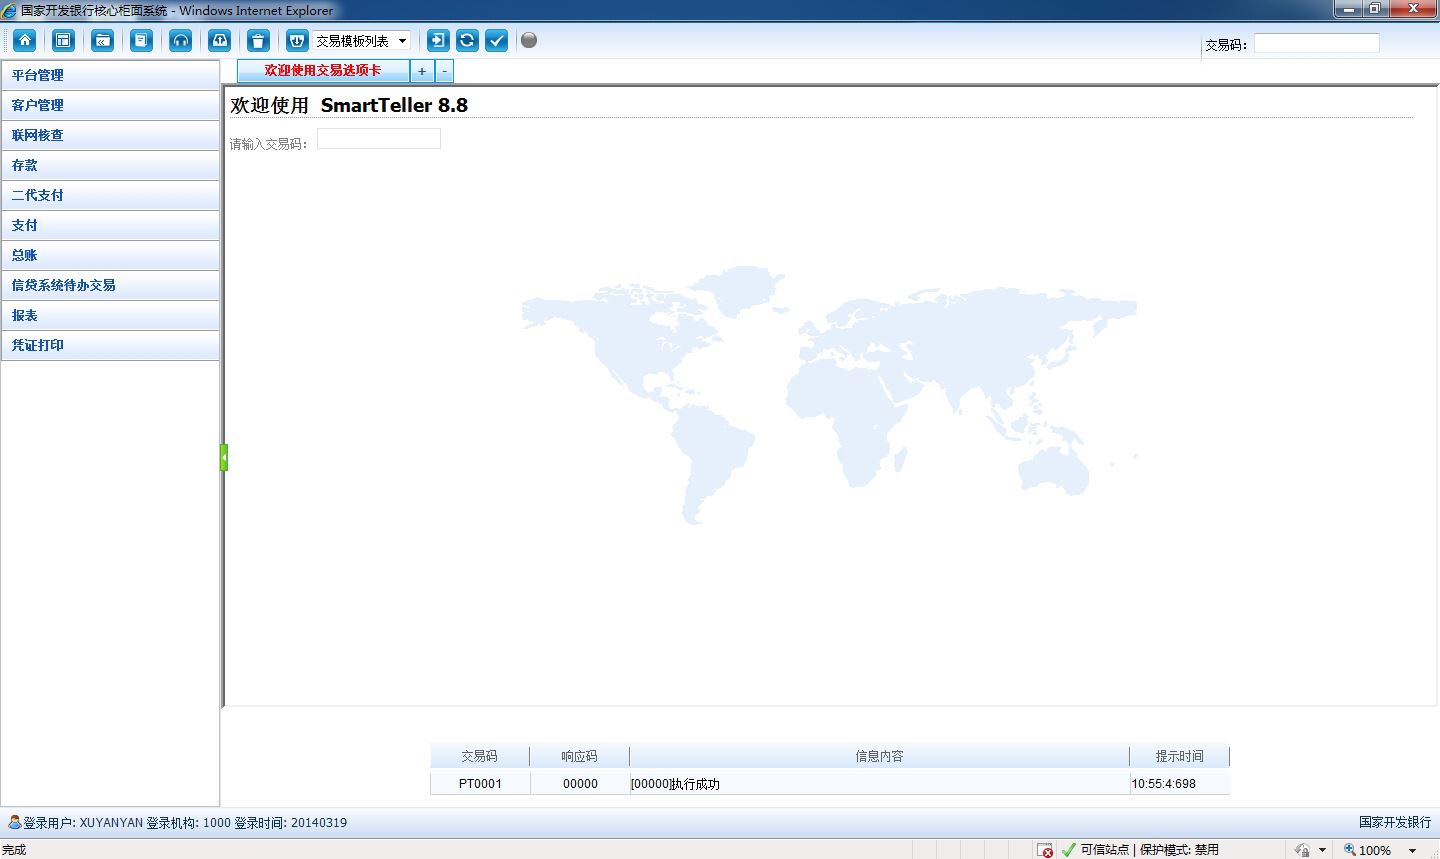The height and width of the screenshot is (859, 1440).
Task: Click the trash bin toolbar icon
Action: click(x=259, y=40)
